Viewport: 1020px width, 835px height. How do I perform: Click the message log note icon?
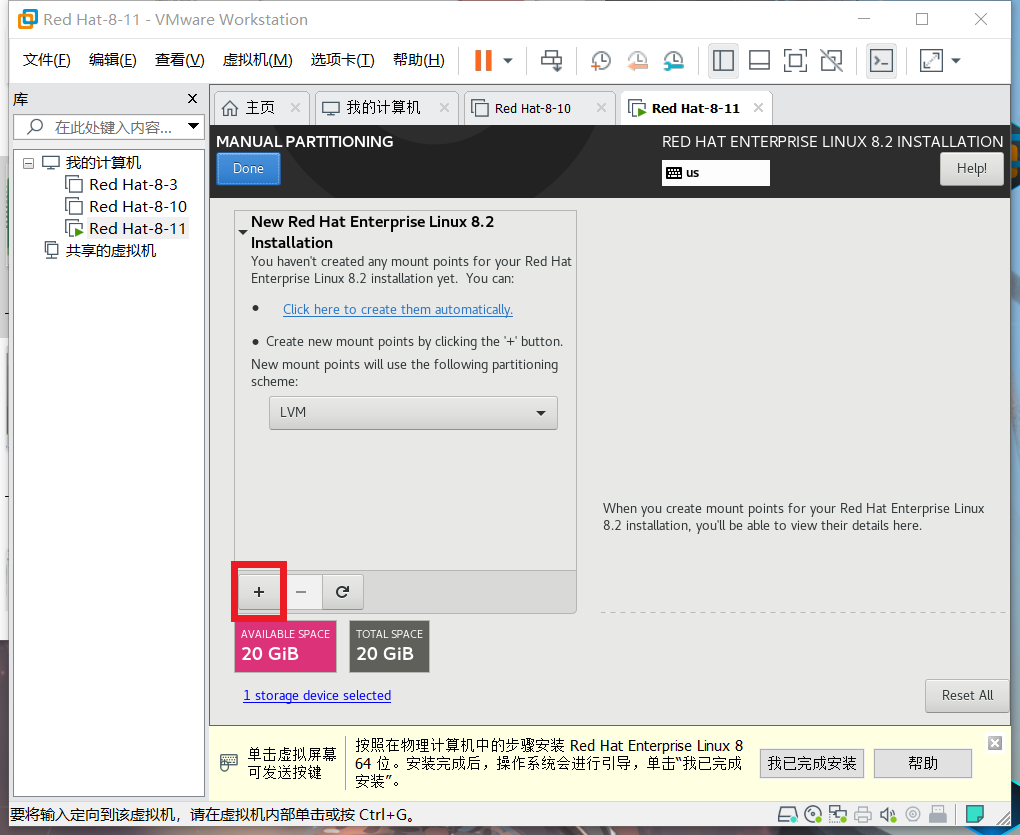coord(974,814)
